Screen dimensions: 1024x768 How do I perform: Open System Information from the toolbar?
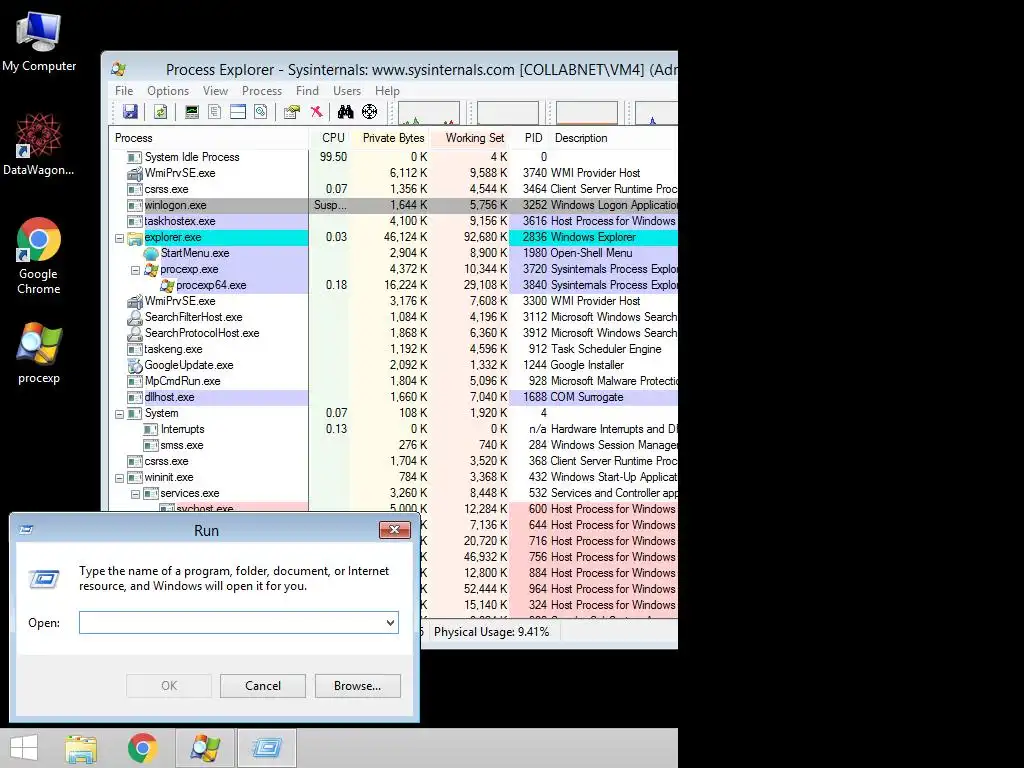point(191,112)
